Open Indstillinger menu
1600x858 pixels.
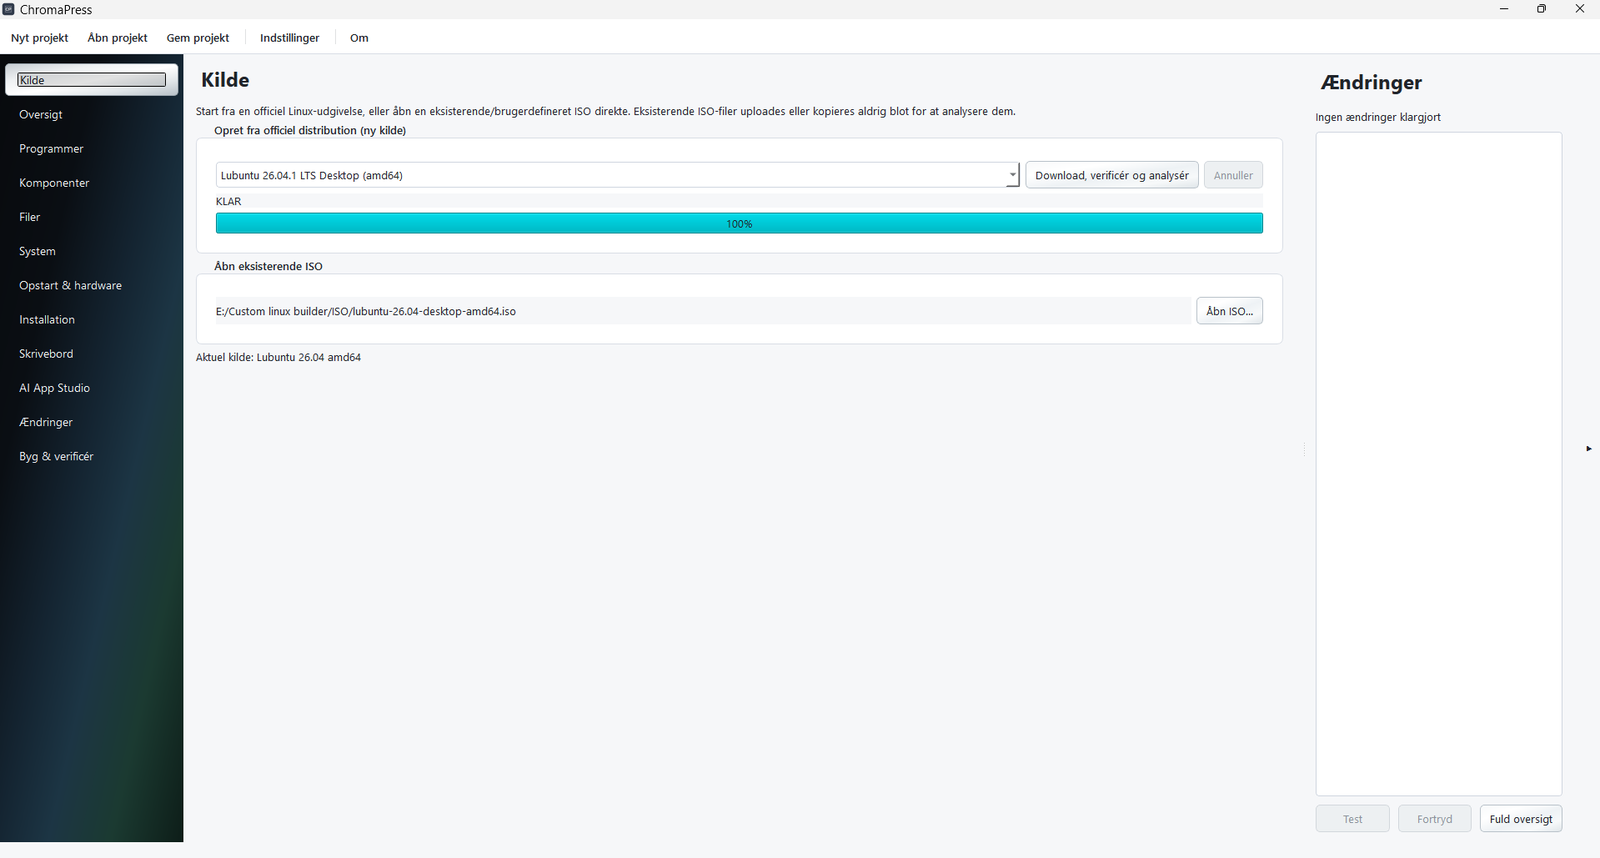tap(290, 38)
